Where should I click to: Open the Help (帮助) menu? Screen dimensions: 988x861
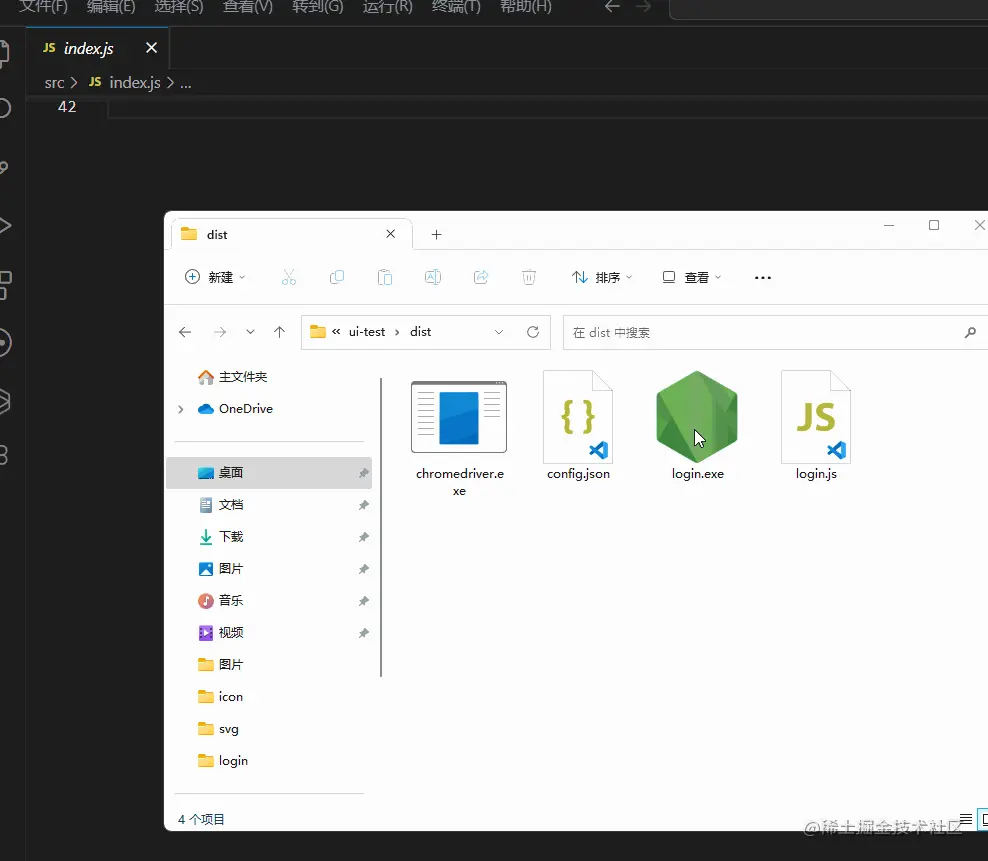click(526, 7)
